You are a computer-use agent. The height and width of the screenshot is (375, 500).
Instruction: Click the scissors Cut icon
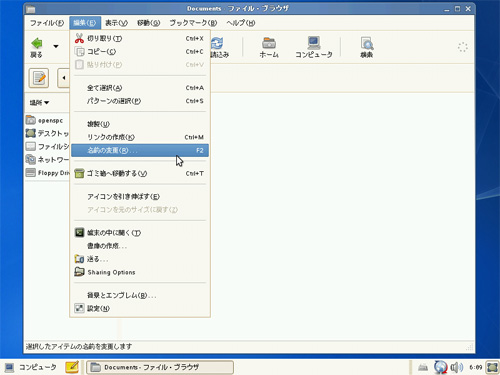[79, 38]
